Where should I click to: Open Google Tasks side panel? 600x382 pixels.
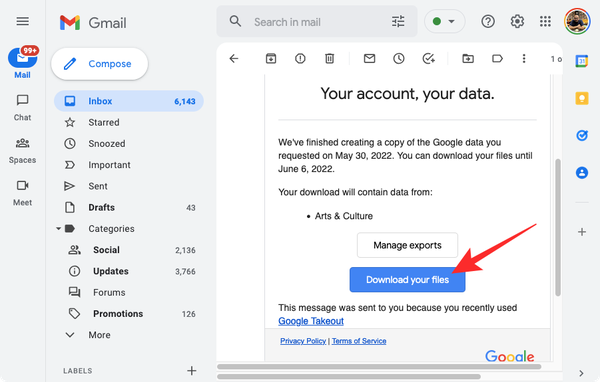(582, 135)
